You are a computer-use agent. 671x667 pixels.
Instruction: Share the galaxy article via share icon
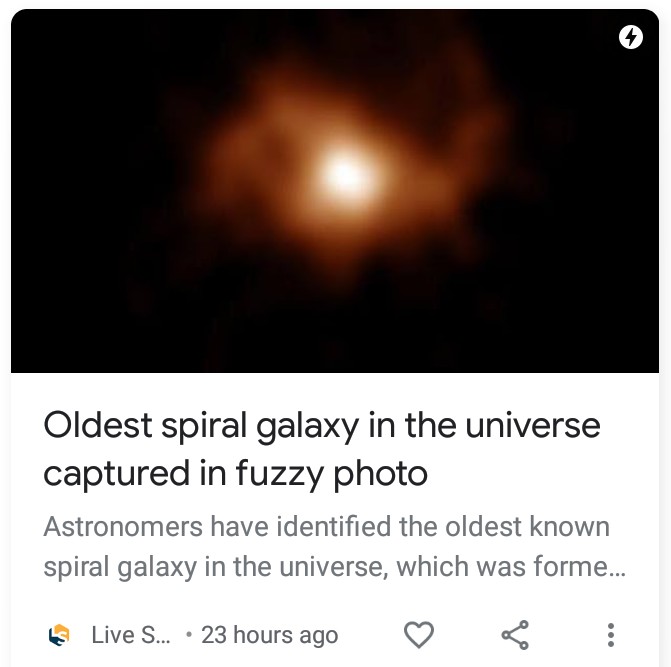515,635
